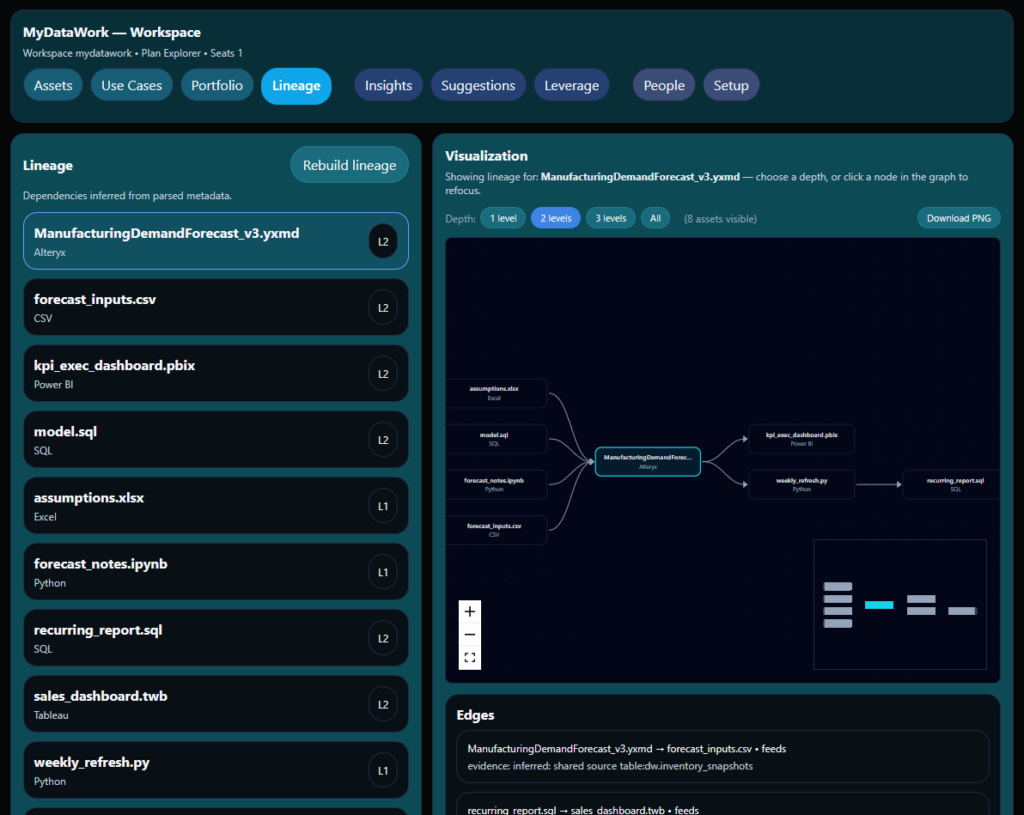Screen dimensions: 1024x815
Task: Click the 'MyDataWork — Workspace' title
Action: click(112, 32)
